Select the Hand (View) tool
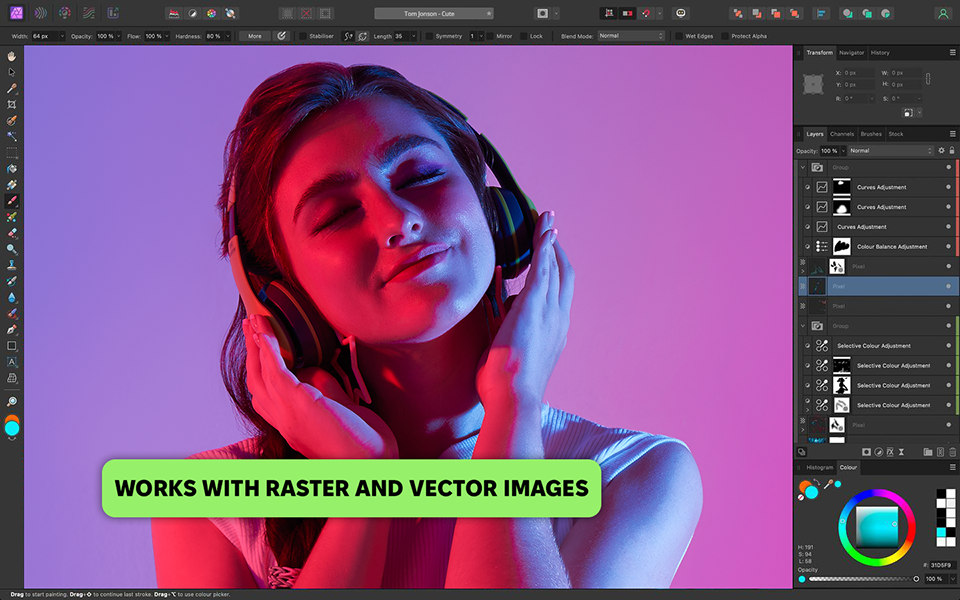 pos(12,56)
